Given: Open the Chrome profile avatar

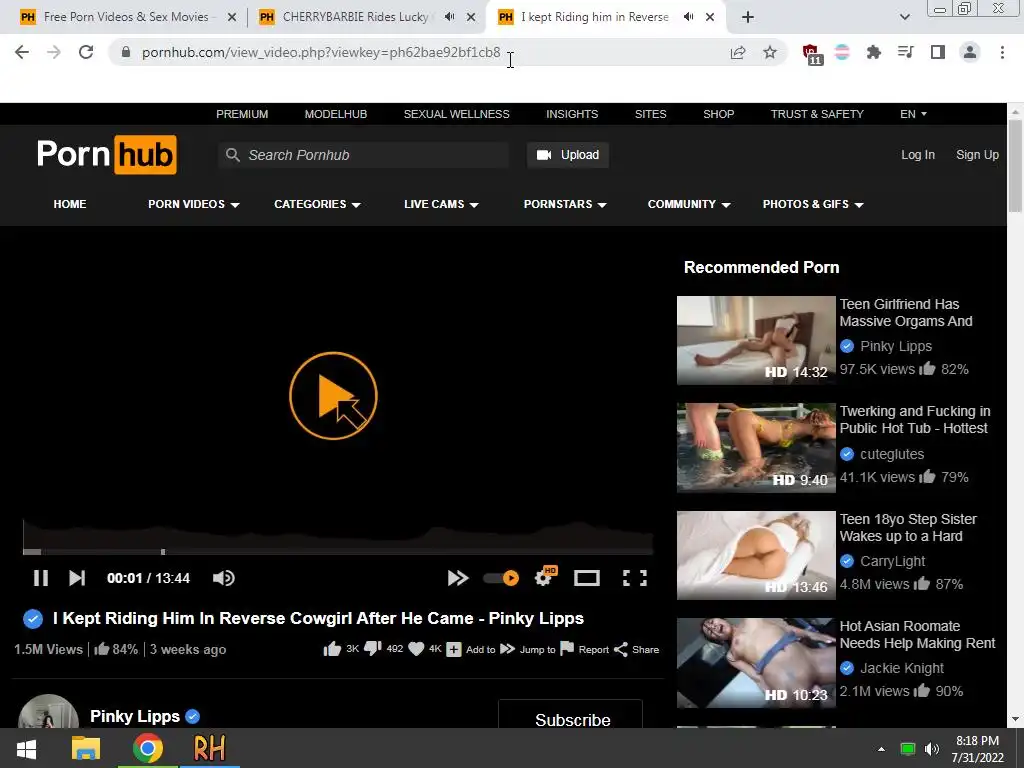Looking at the screenshot, I should (970, 52).
